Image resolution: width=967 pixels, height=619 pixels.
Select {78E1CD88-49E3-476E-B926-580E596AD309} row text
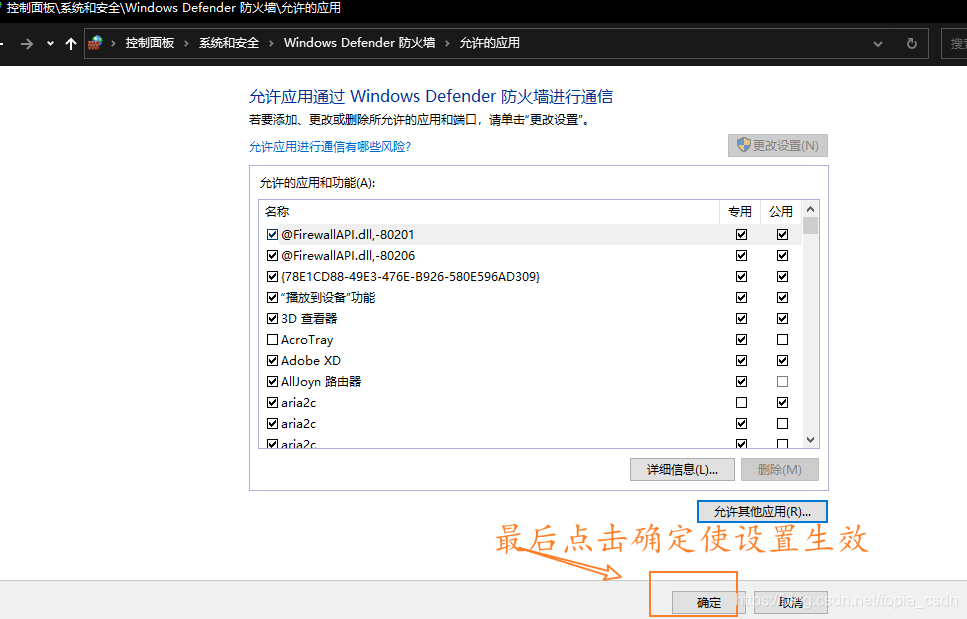pyautogui.click(x=410, y=277)
